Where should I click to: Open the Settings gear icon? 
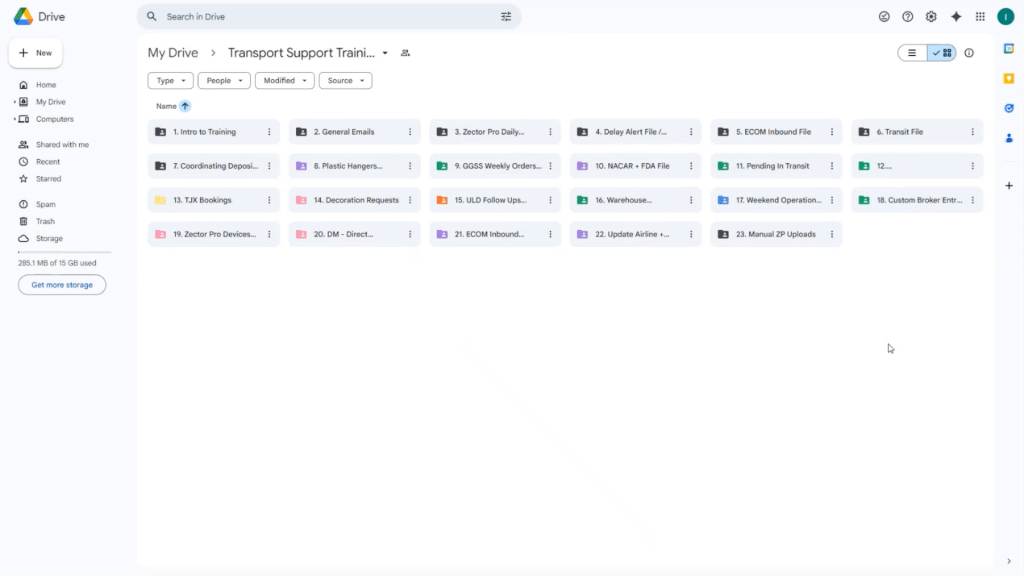pyautogui.click(x=931, y=17)
